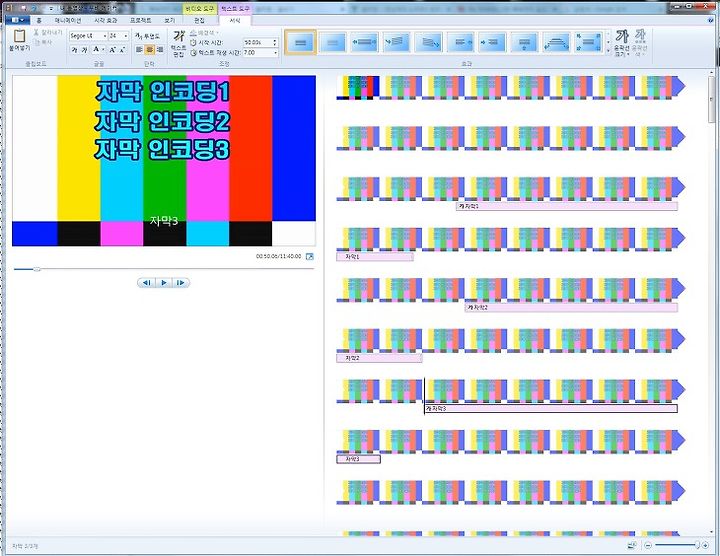Switch to the Home (홈) tab

pos(39,21)
